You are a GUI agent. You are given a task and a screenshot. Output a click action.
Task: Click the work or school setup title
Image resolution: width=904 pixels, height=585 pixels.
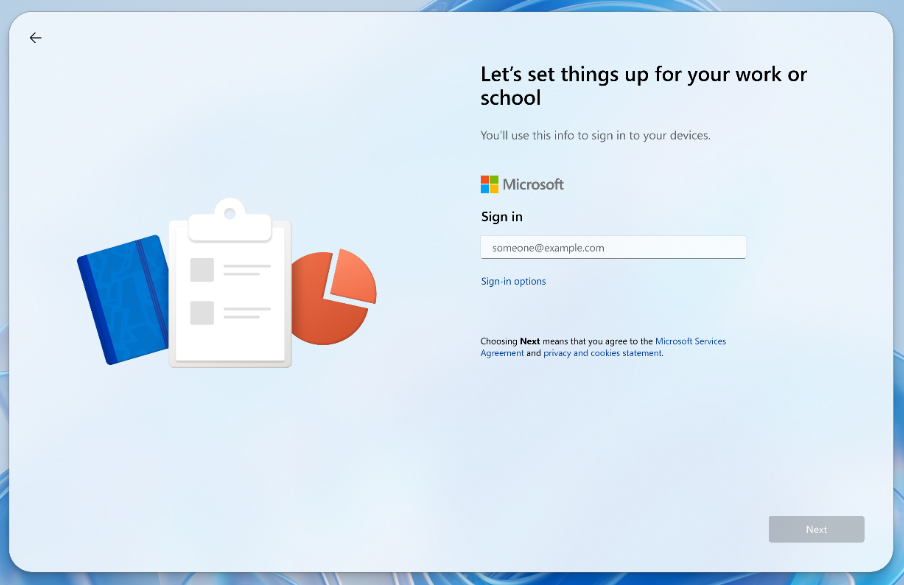click(x=643, y=86)
